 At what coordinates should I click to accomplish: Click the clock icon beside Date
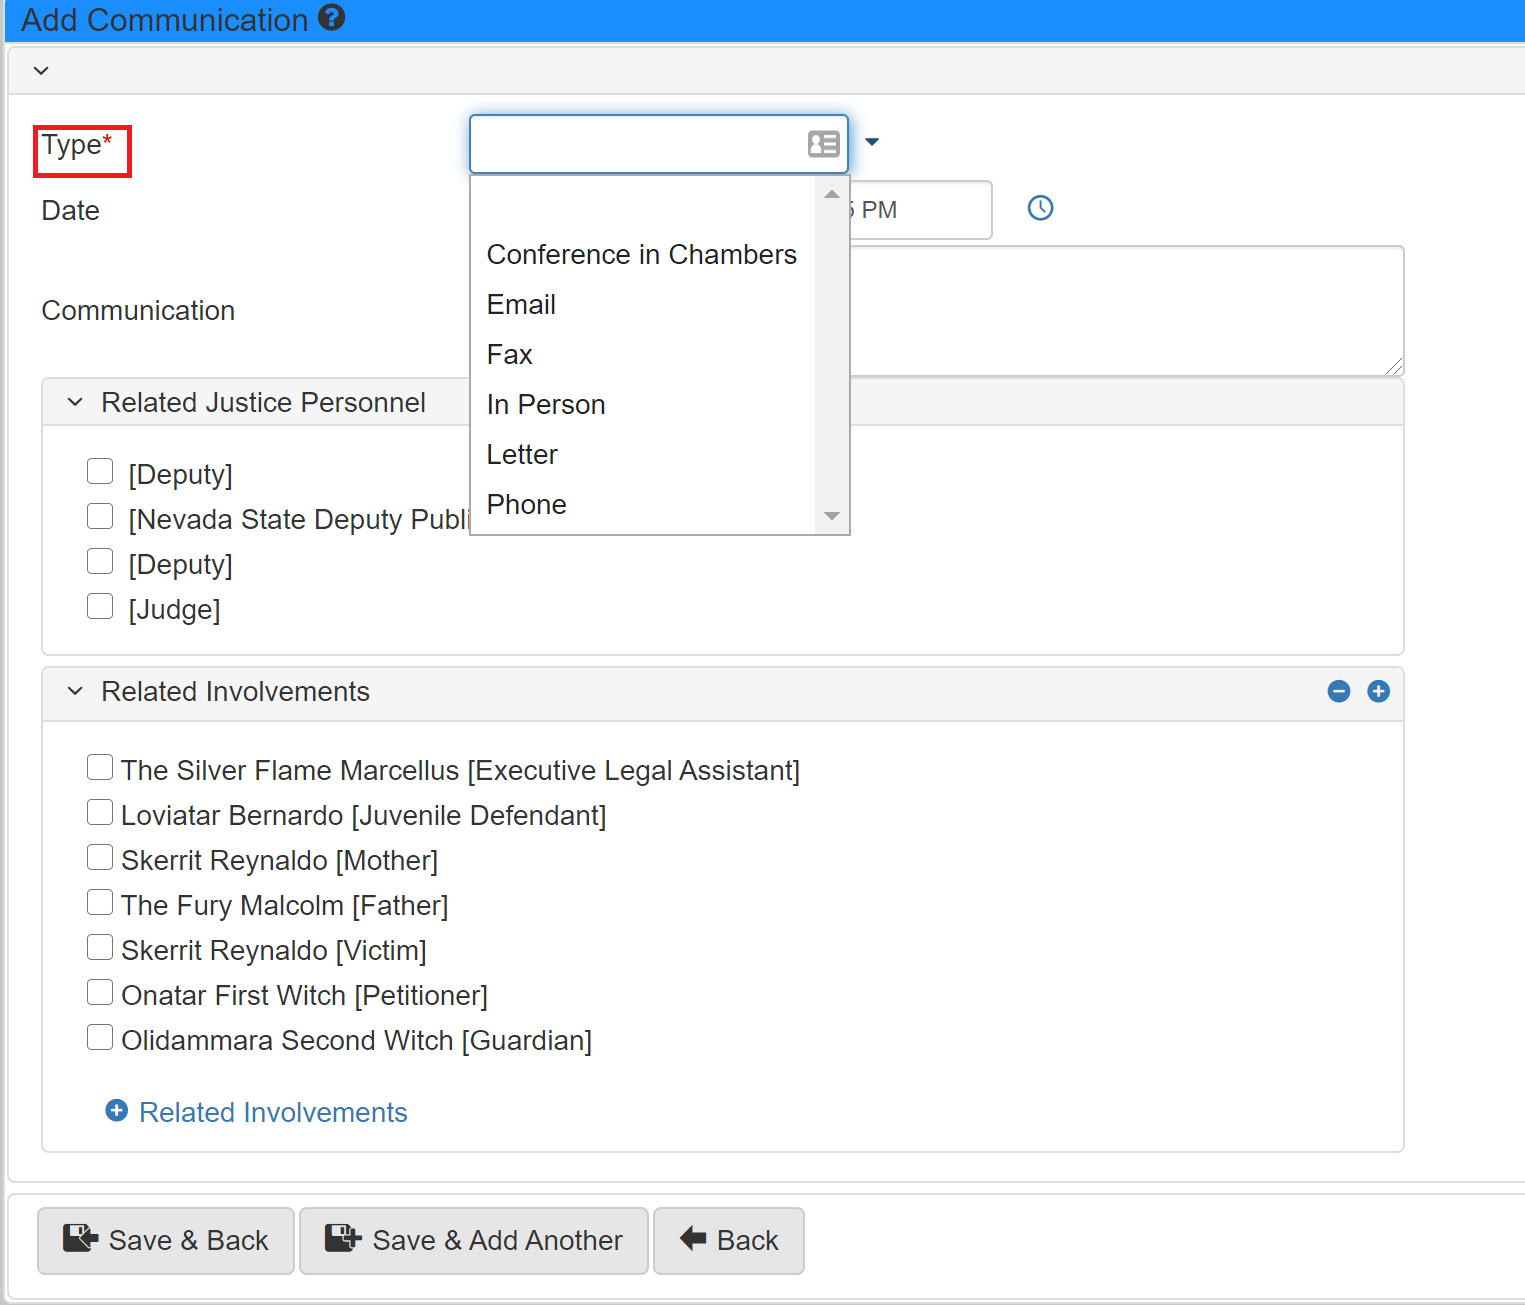[1040, 208]
